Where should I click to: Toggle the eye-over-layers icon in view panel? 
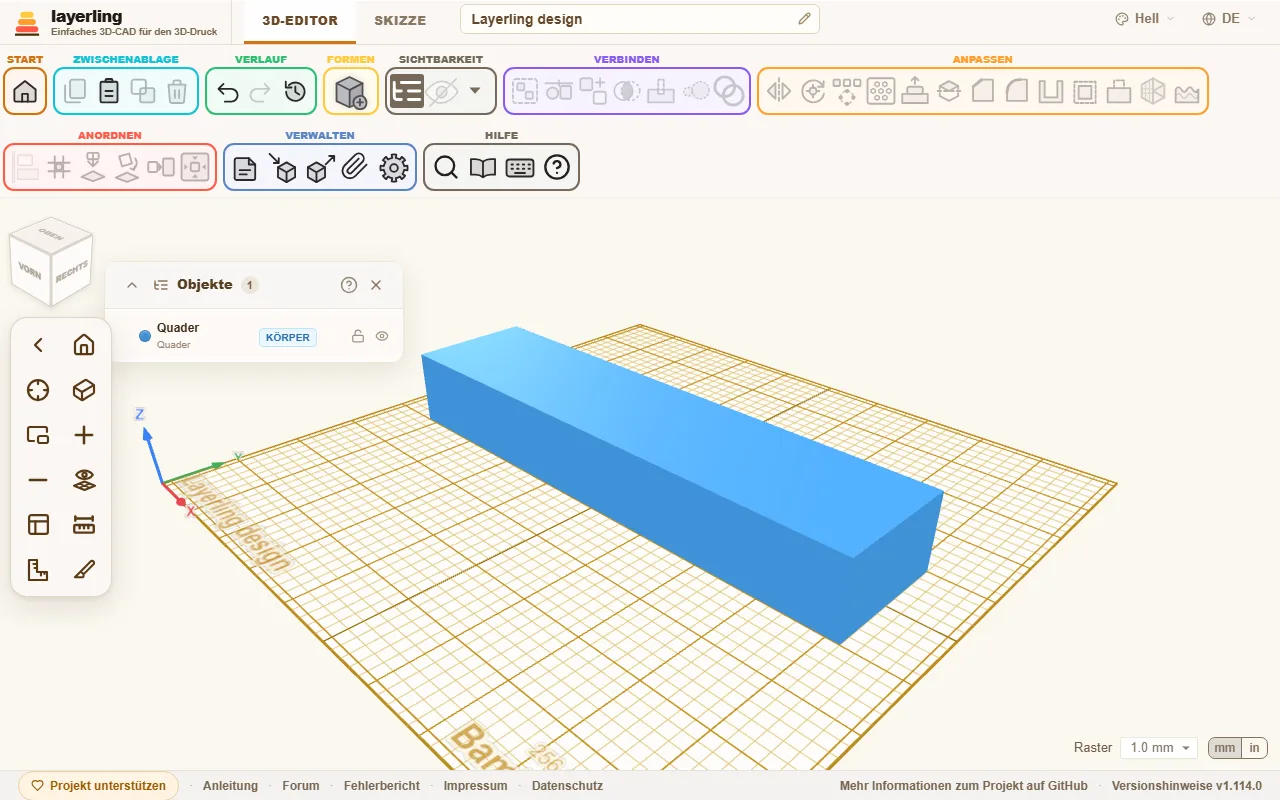point(84,480)
